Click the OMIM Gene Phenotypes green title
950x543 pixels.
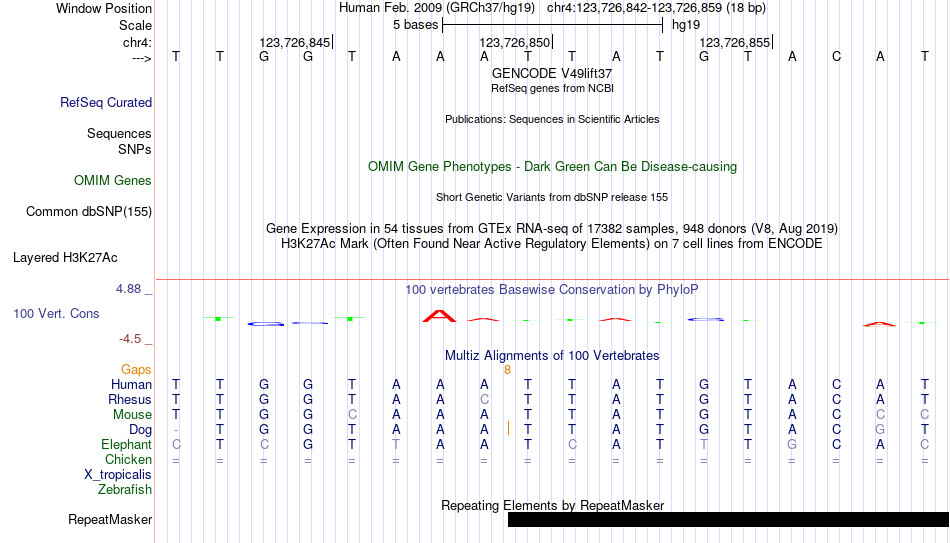click(552, 167)
